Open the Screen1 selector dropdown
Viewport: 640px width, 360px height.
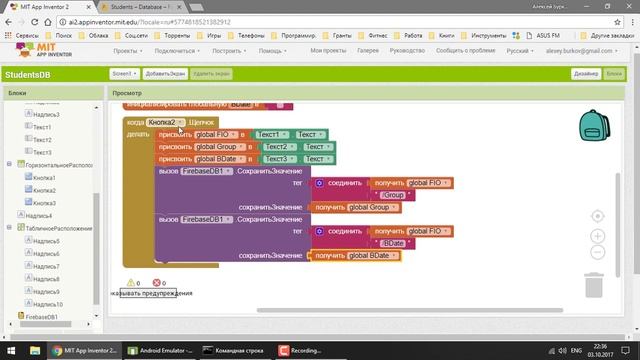(124, 74)
